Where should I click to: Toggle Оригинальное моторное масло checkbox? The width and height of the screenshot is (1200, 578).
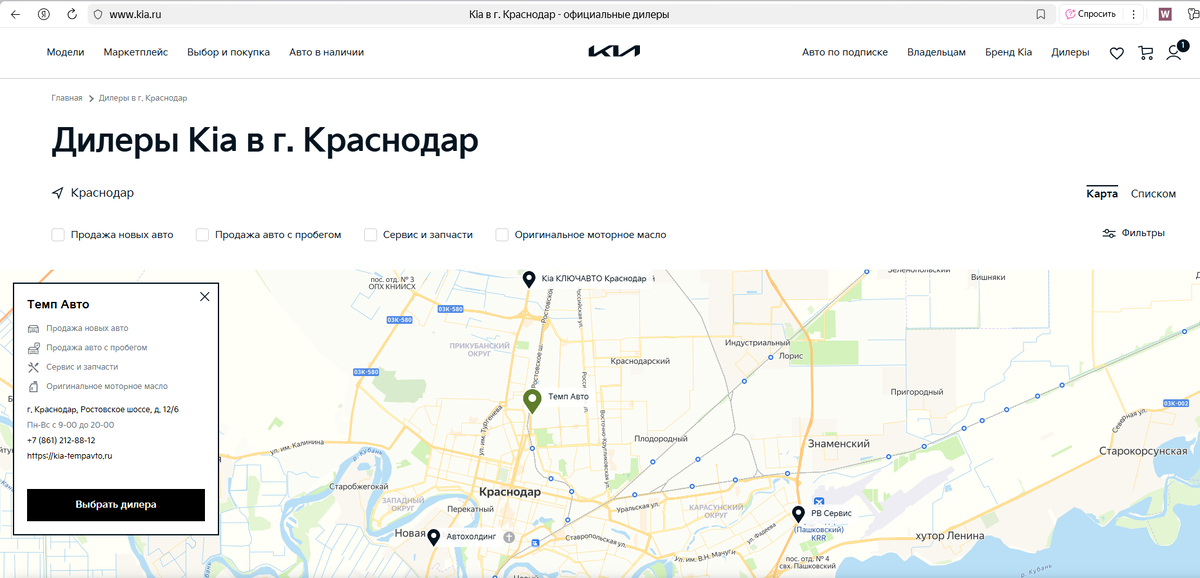pos(502,235)
